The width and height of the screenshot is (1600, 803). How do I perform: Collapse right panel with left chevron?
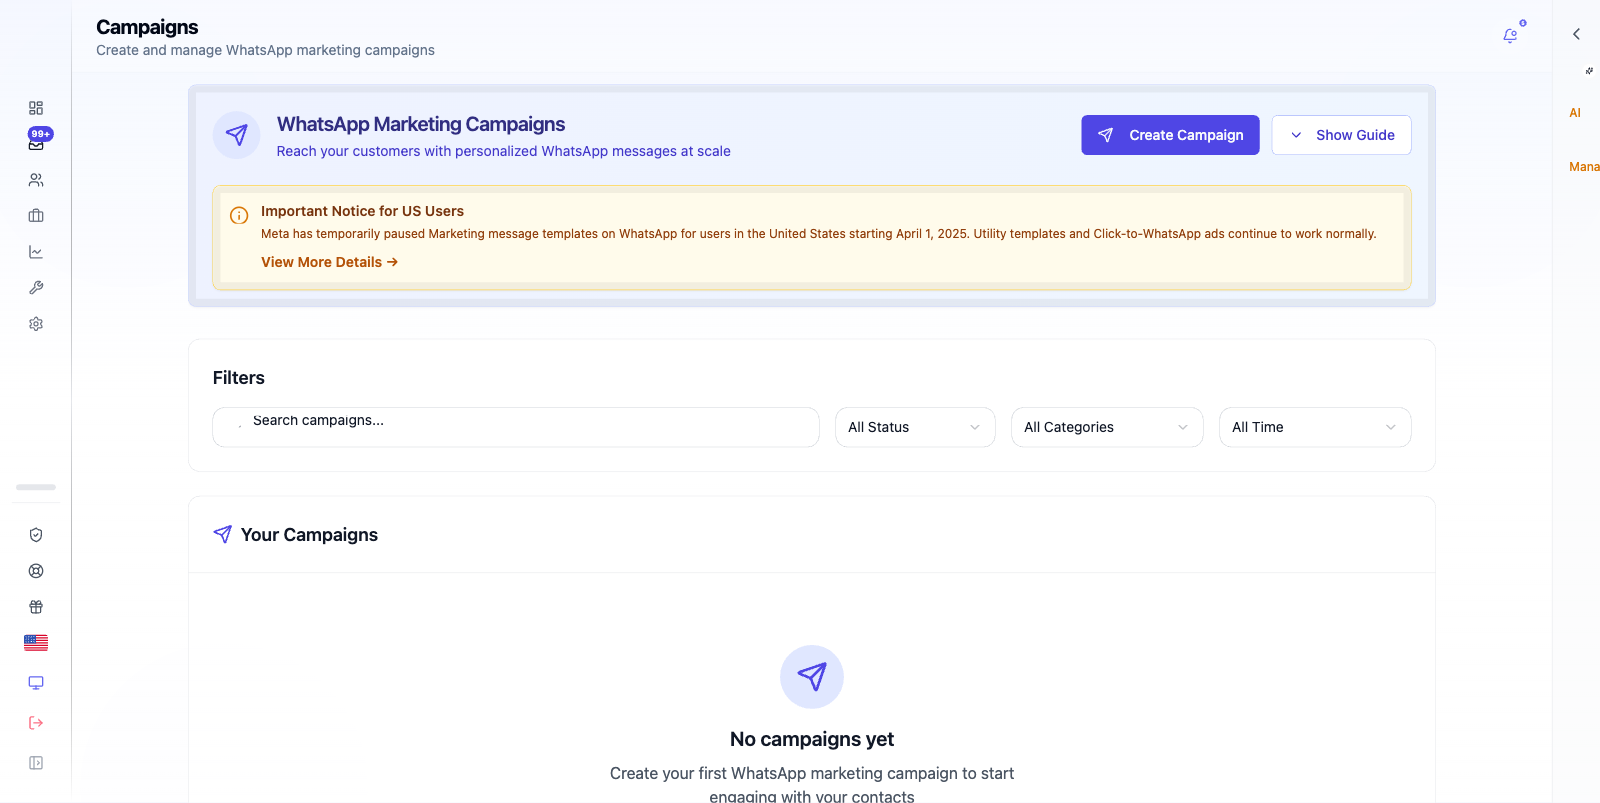(1576, 34)
